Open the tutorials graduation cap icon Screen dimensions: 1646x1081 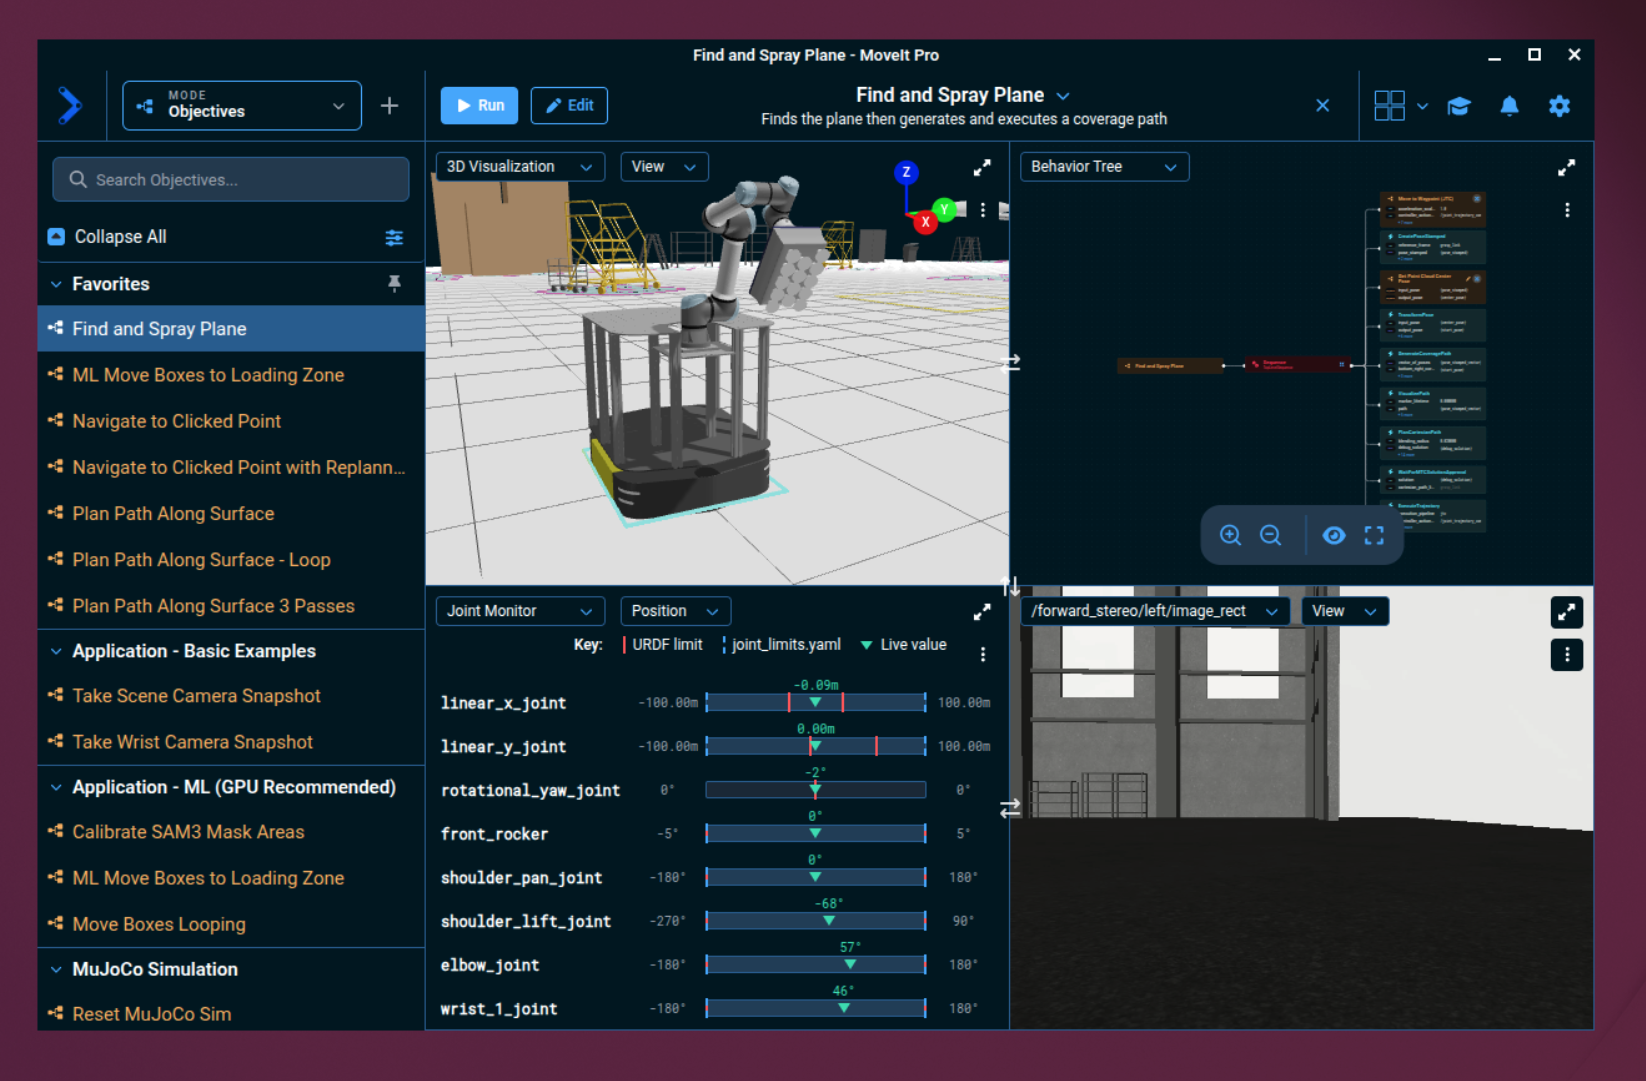1459,106
